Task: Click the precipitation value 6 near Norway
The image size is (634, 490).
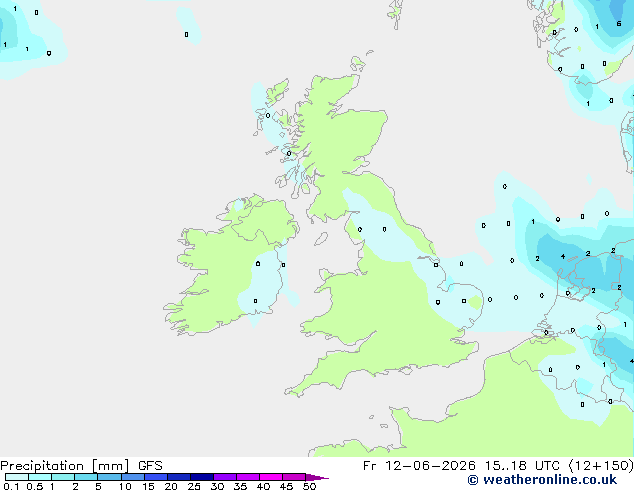Action: click(x=619, y=24)
